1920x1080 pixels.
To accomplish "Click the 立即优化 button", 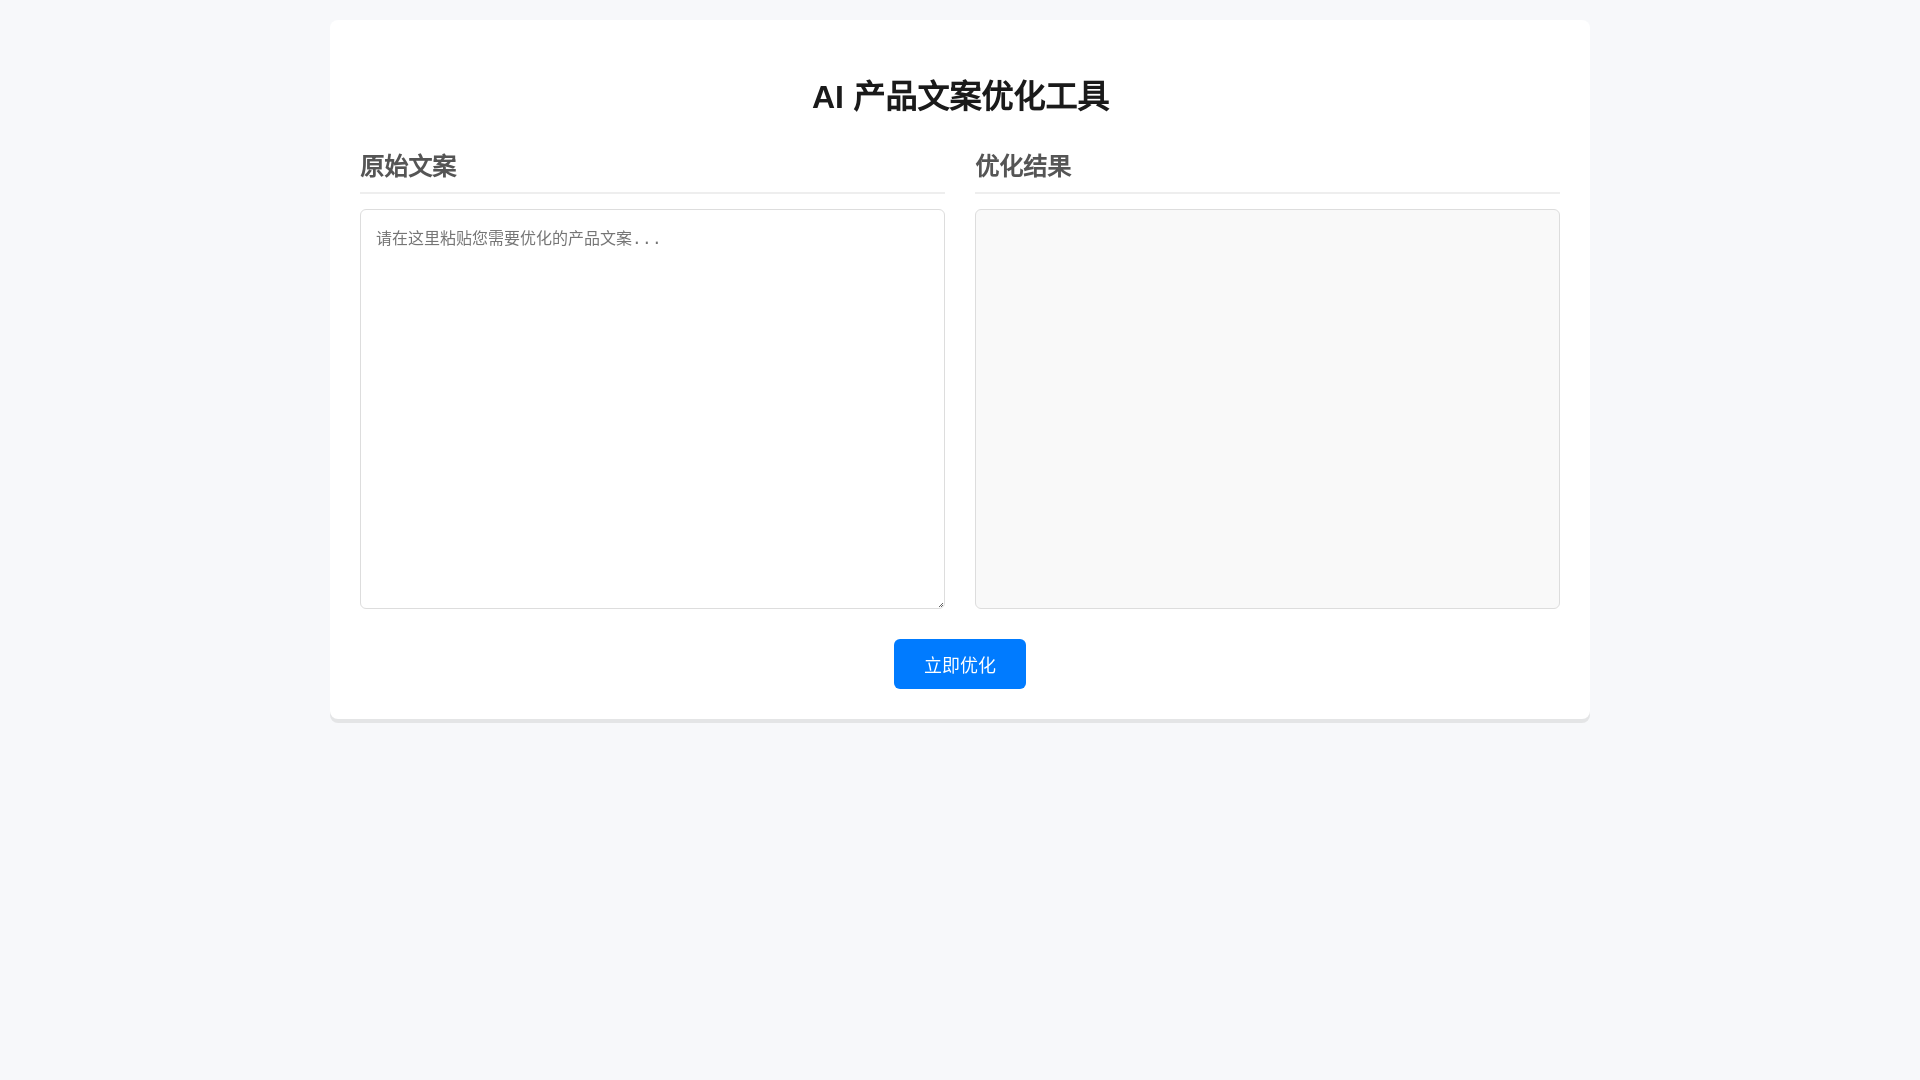I will (959, 664).
